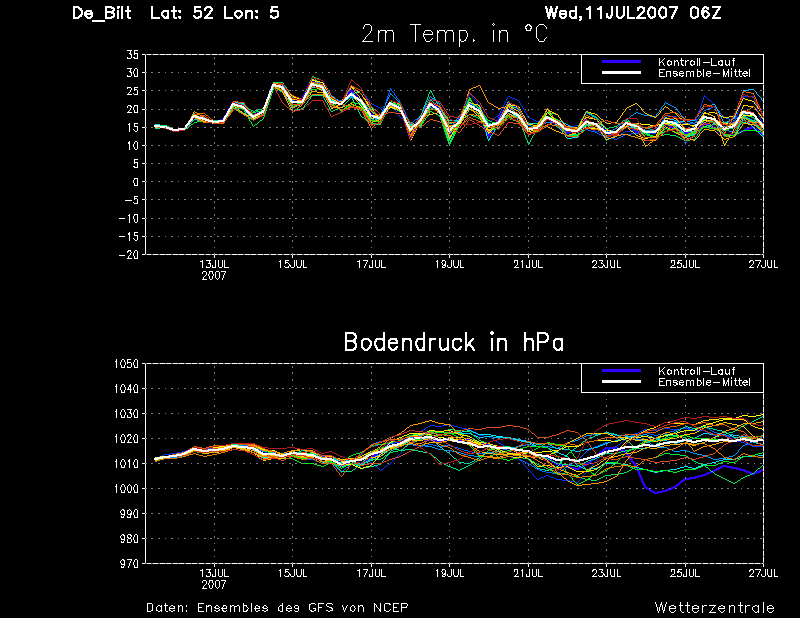
Task: Click the Wetterzentrale credit text
Action: pos(714,608)
